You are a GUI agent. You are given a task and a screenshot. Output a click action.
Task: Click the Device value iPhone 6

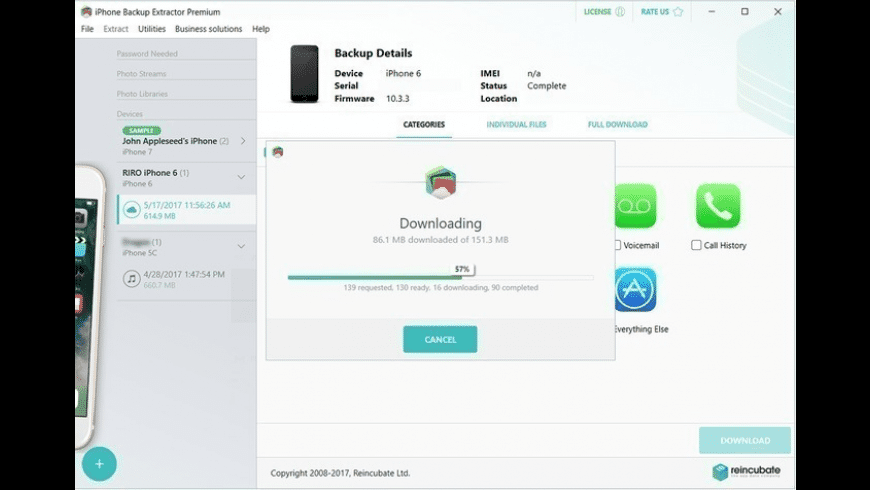(403, 73)
